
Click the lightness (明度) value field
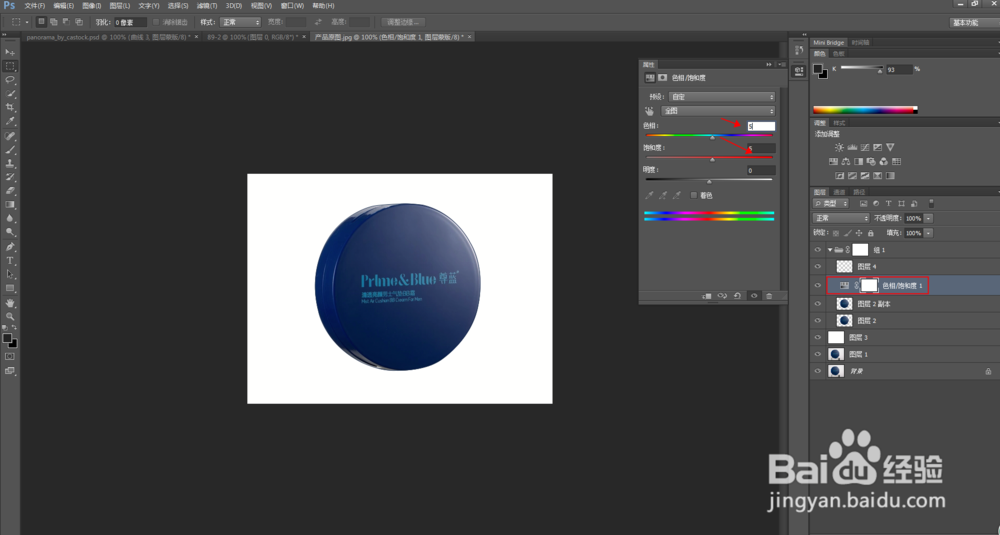(x=761, y=170)
